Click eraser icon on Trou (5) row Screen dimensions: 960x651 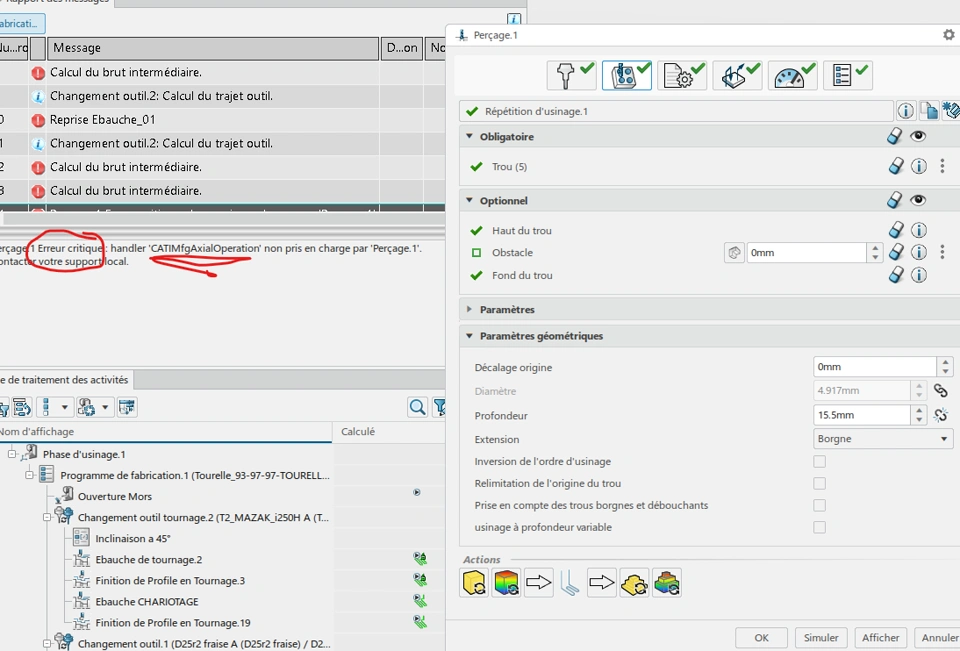pyautogui.click(x=896, y=166)
